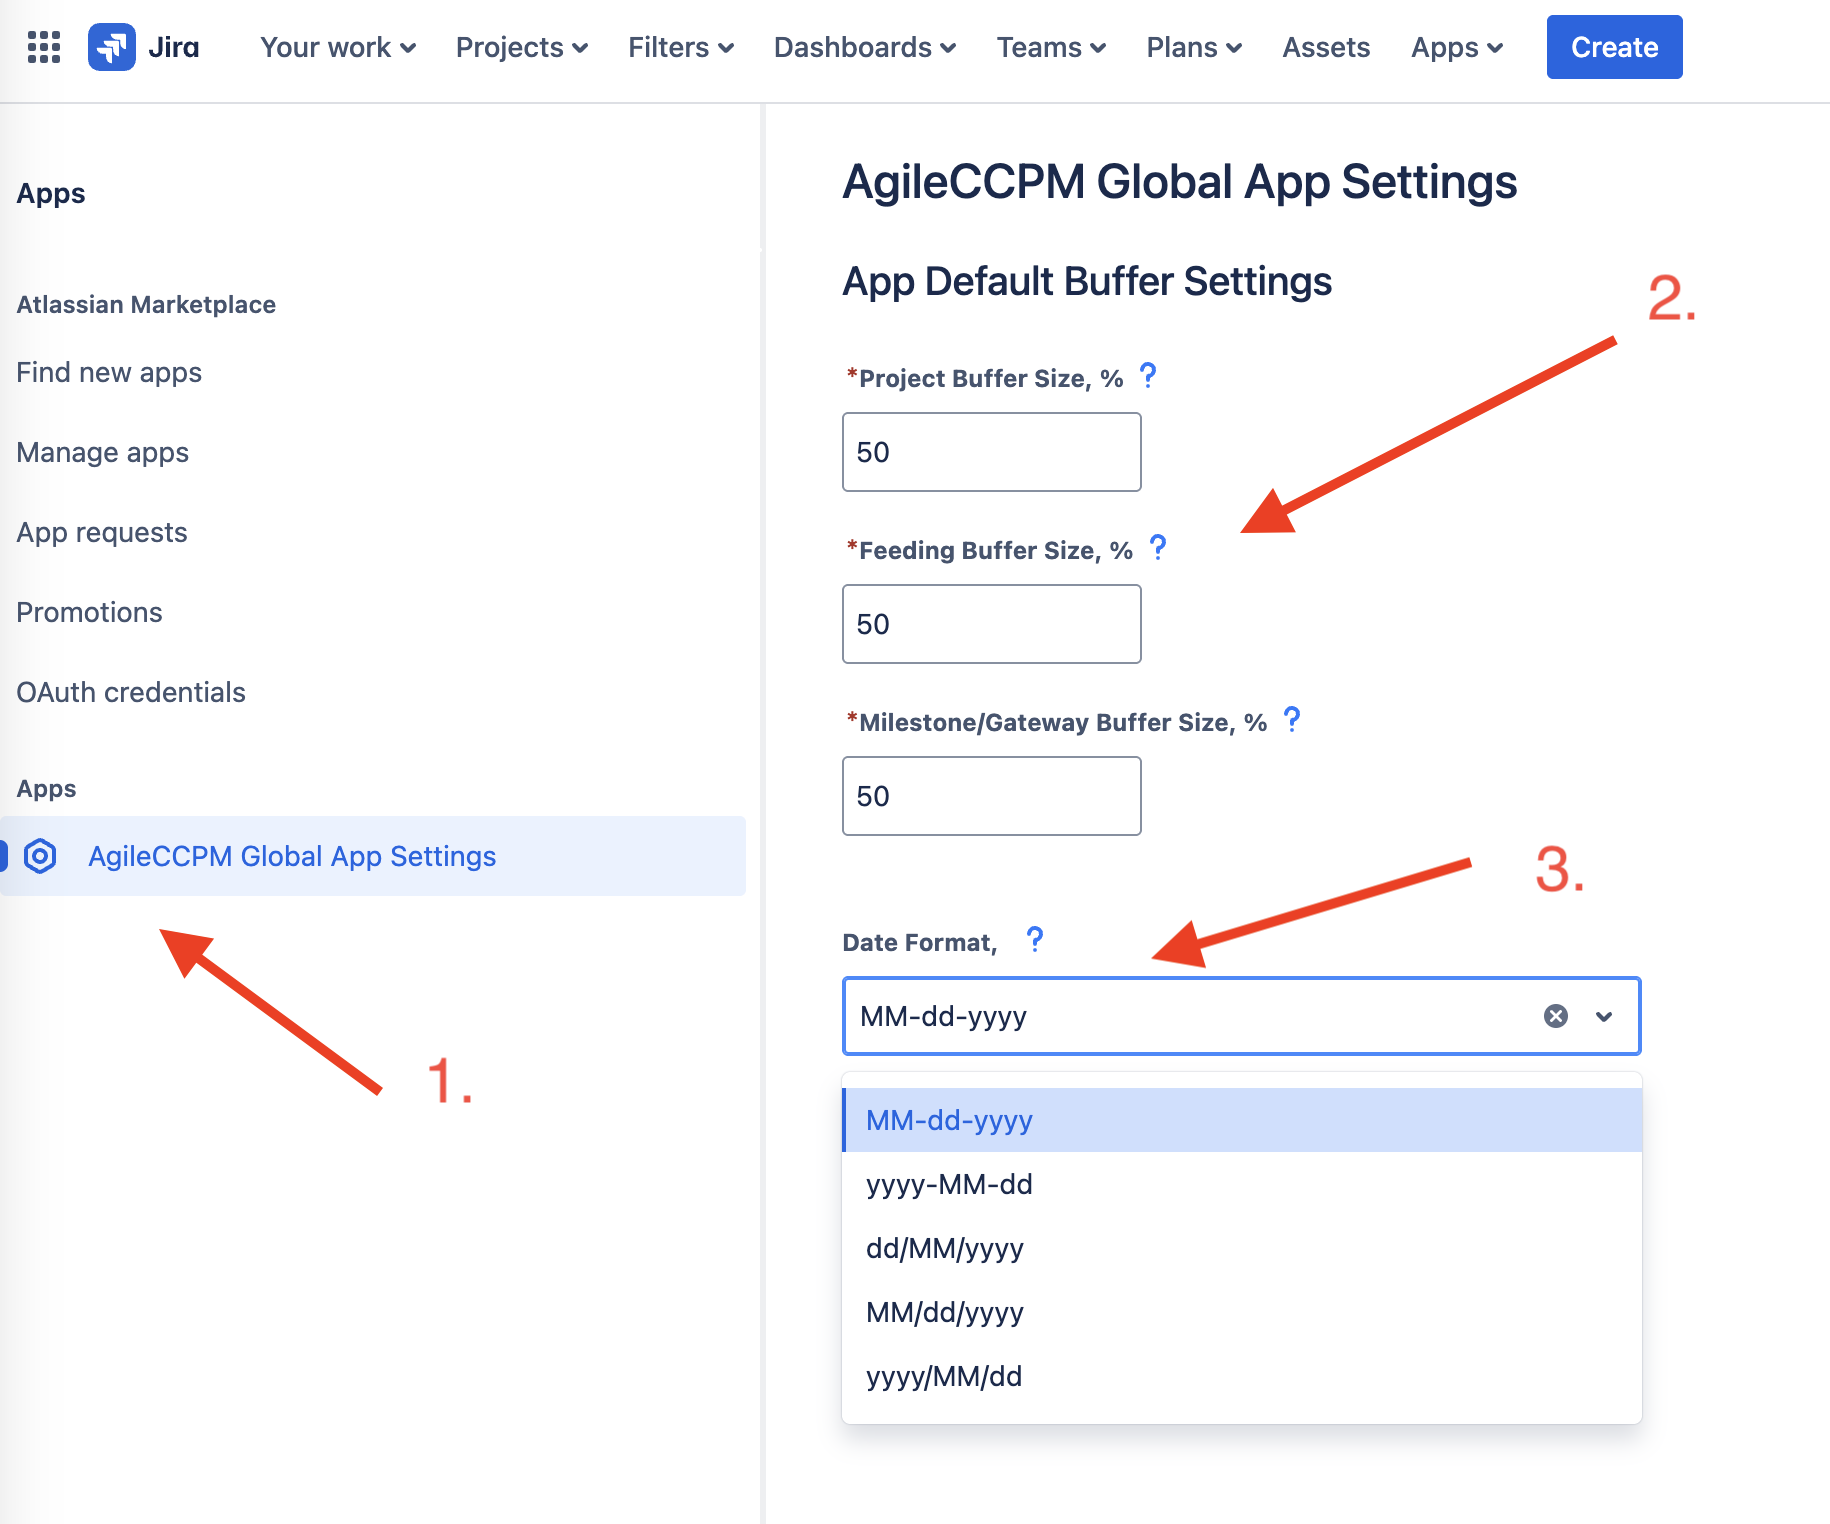Open Find new apps in sidebar
1830x1524 pixels.
click(109, 372)
